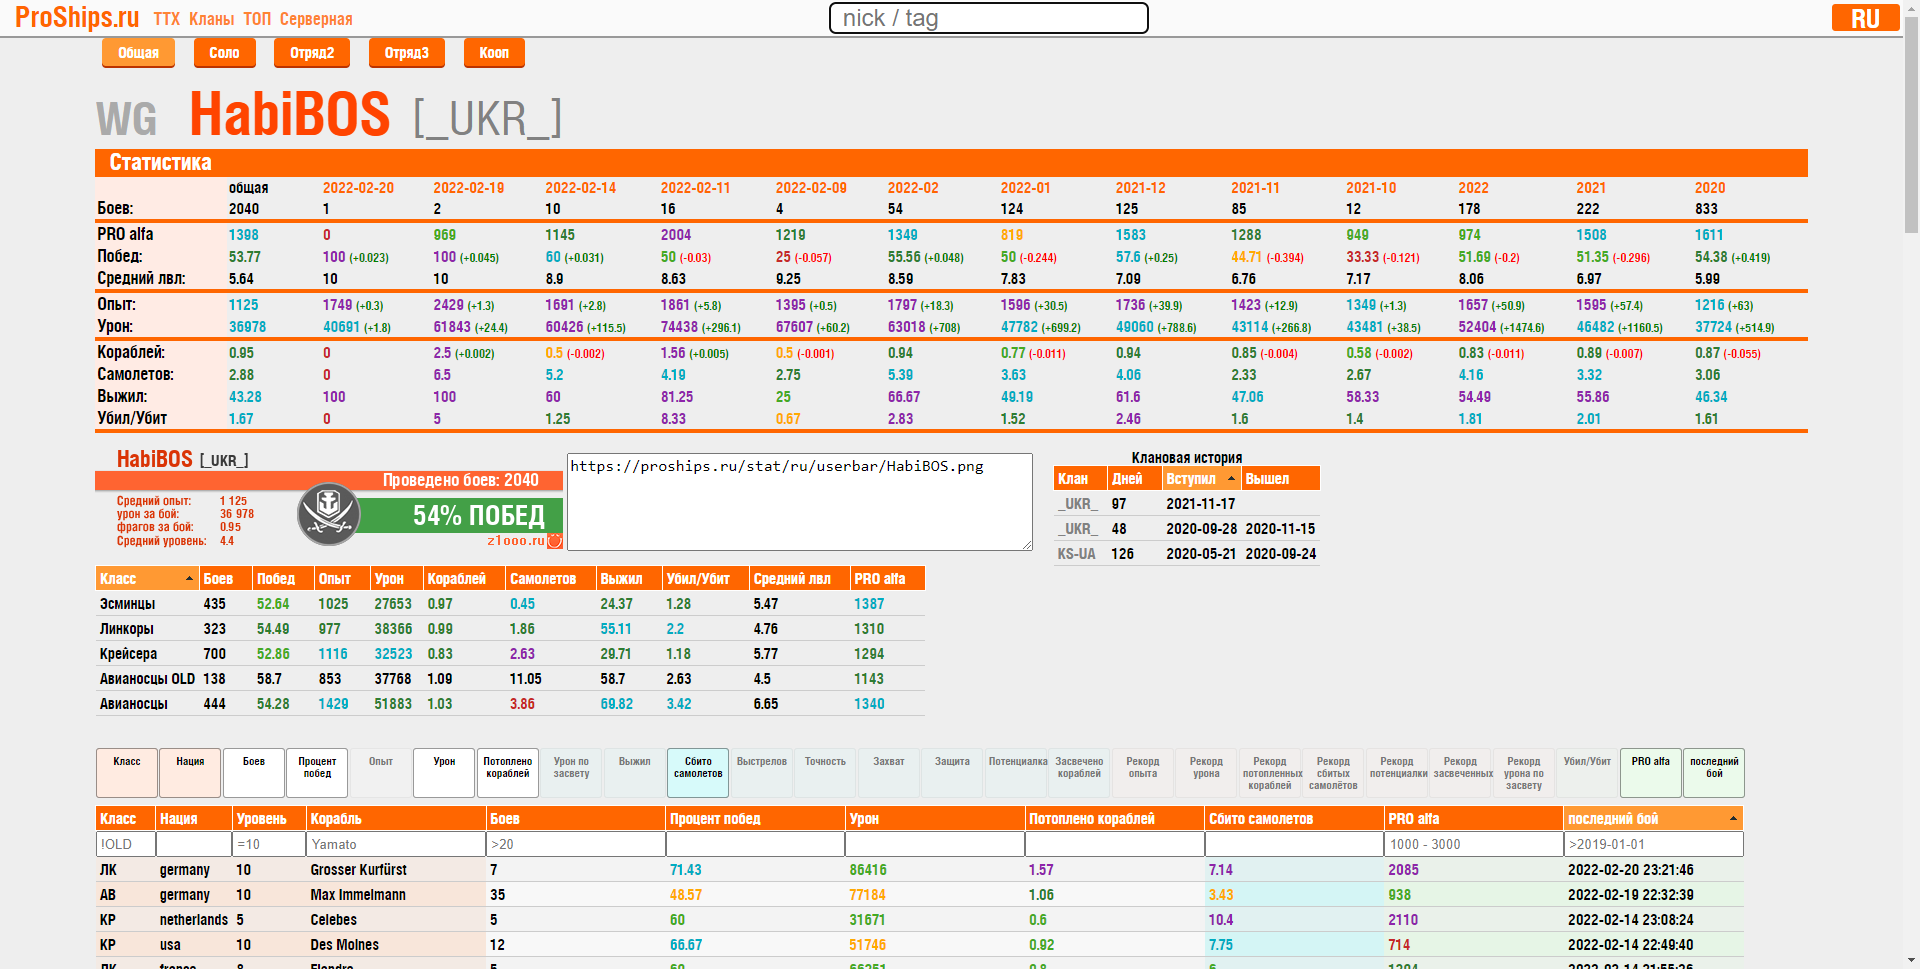
Task: Toggle the последний бой column button
Action: 1714,773
